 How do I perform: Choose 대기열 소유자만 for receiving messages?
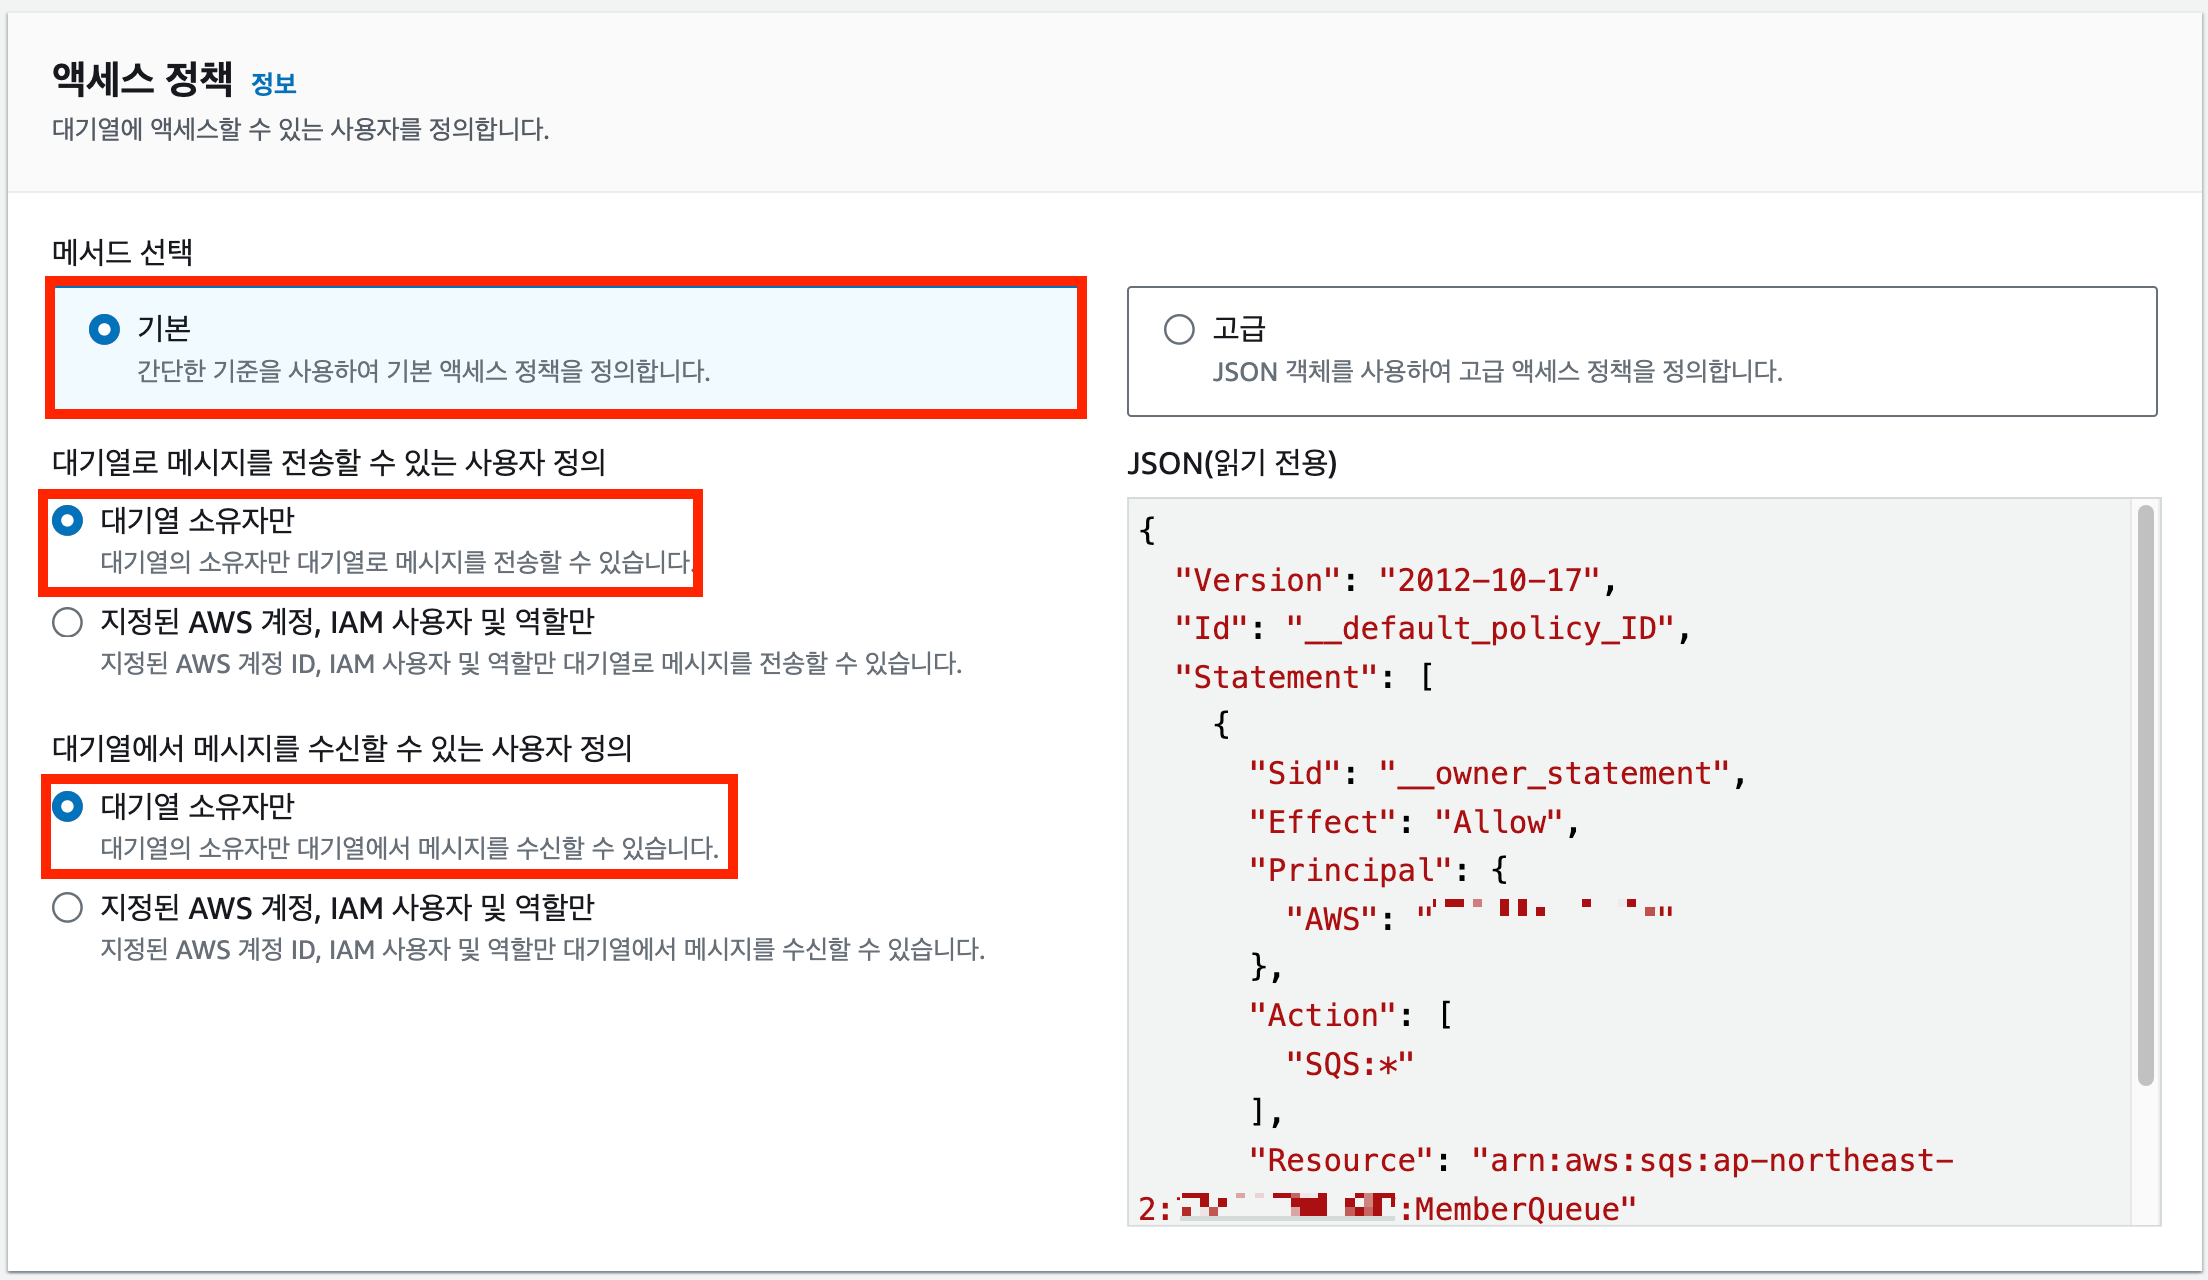click(x=67, y=805)
